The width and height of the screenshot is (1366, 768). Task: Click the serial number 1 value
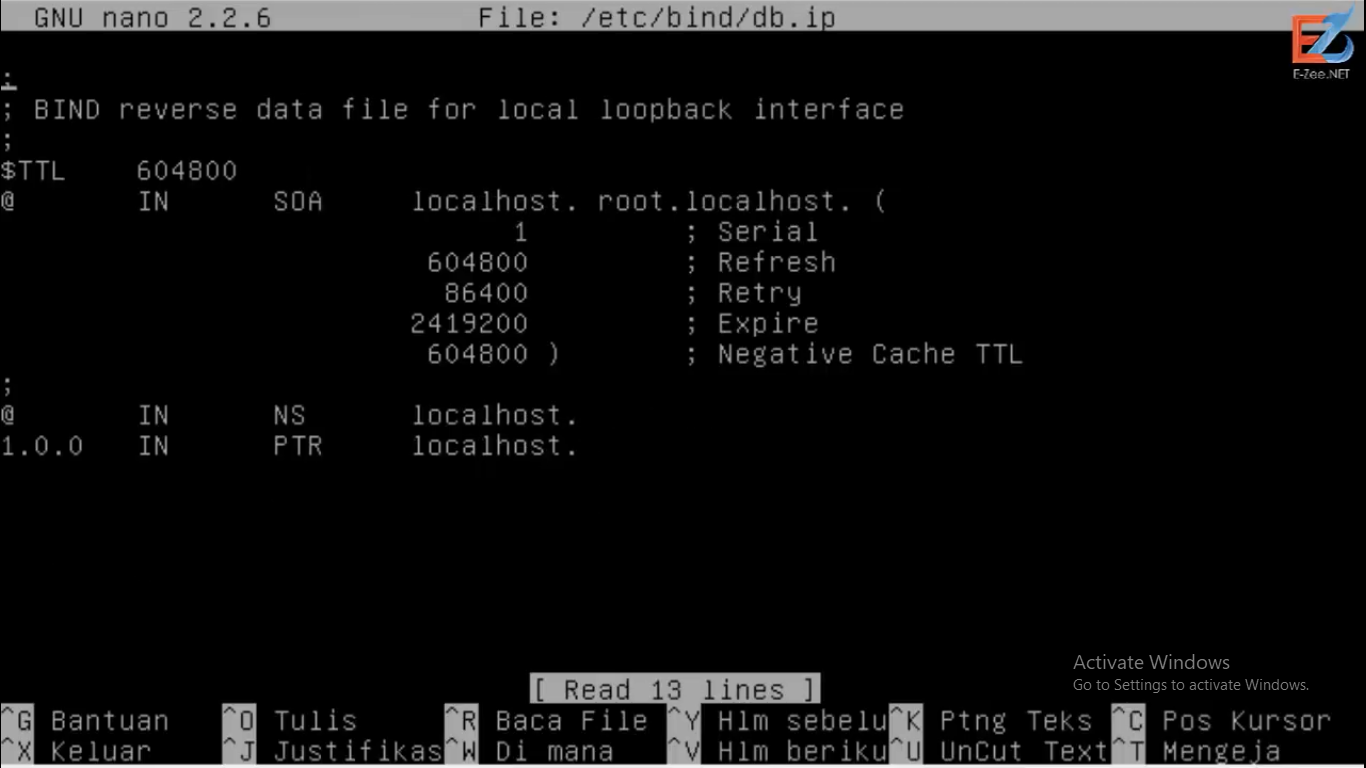[x=520, y=232]
